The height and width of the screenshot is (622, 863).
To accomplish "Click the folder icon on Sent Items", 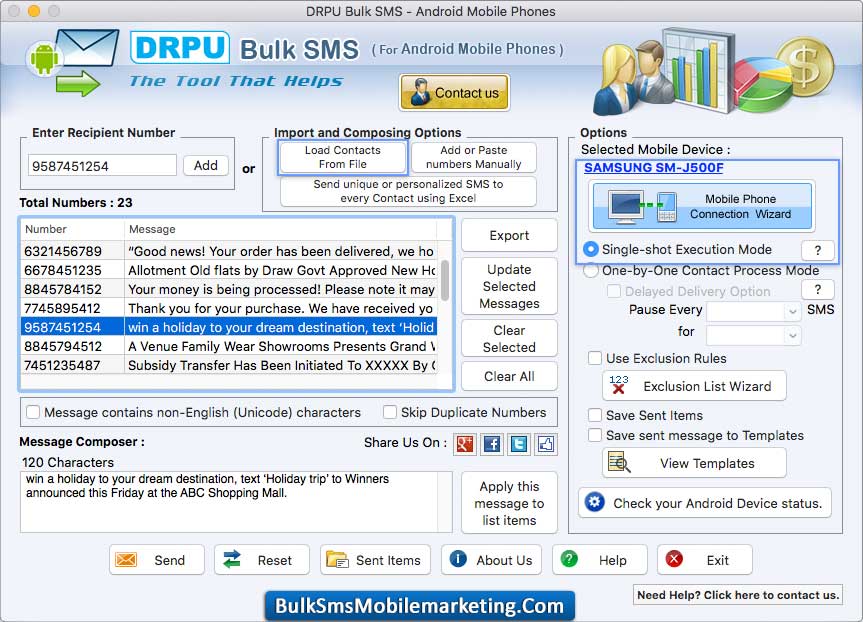I will tap(337, 560).
